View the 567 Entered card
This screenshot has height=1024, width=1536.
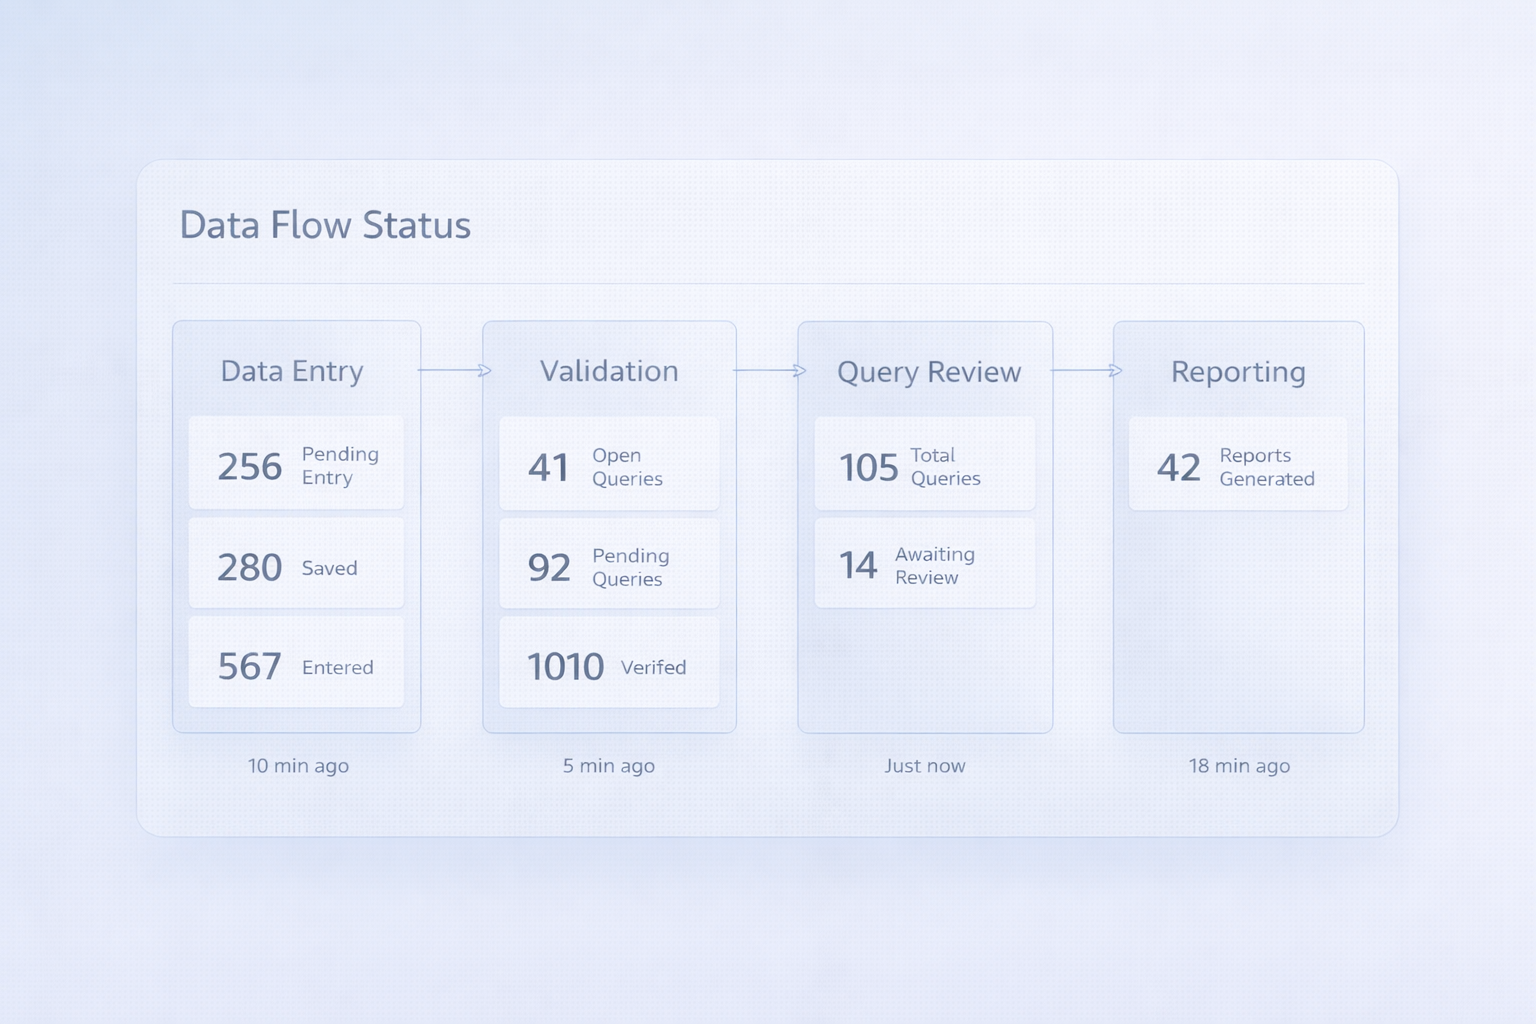point(296,664)
